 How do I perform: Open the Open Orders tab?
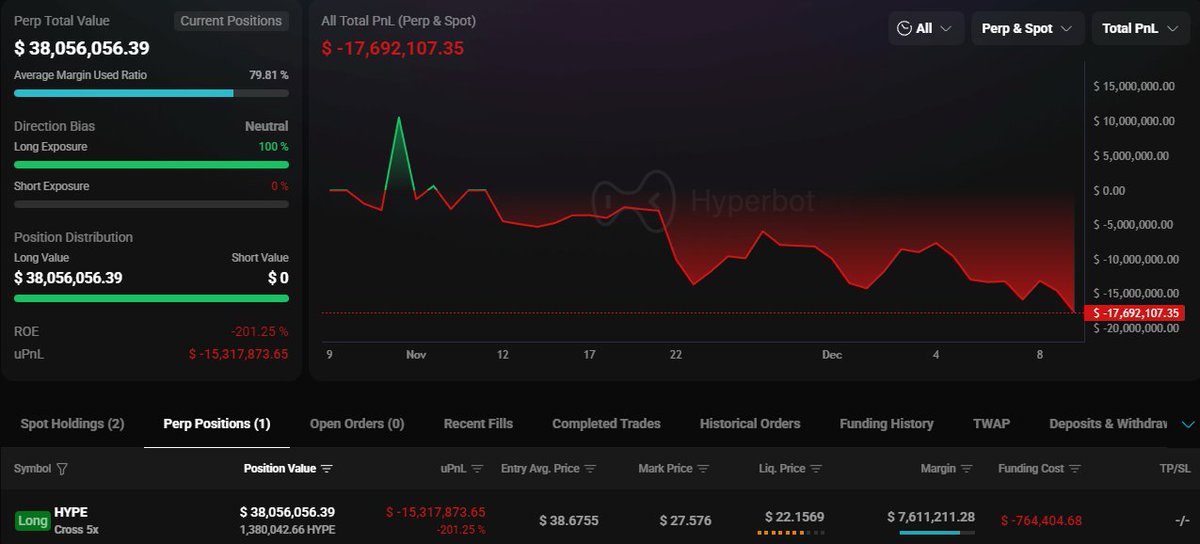click(357, 424)
